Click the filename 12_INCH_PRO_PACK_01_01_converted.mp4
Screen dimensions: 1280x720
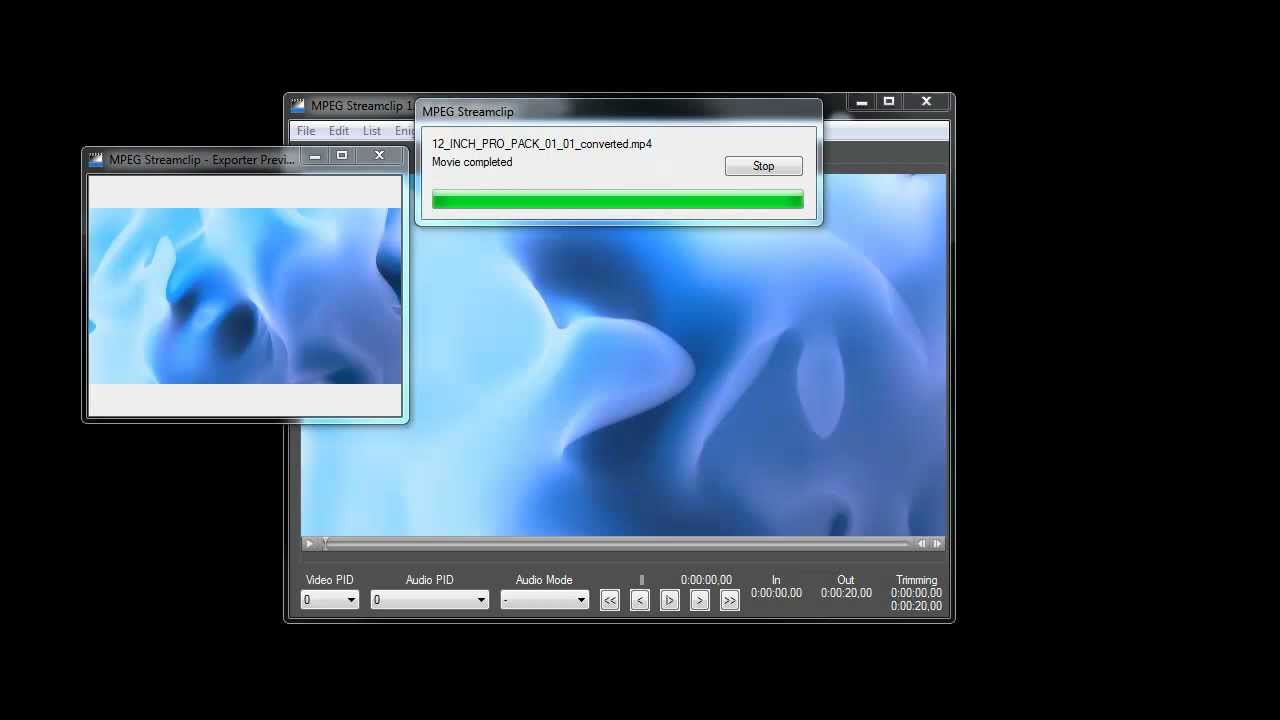[x=542, y=144]
